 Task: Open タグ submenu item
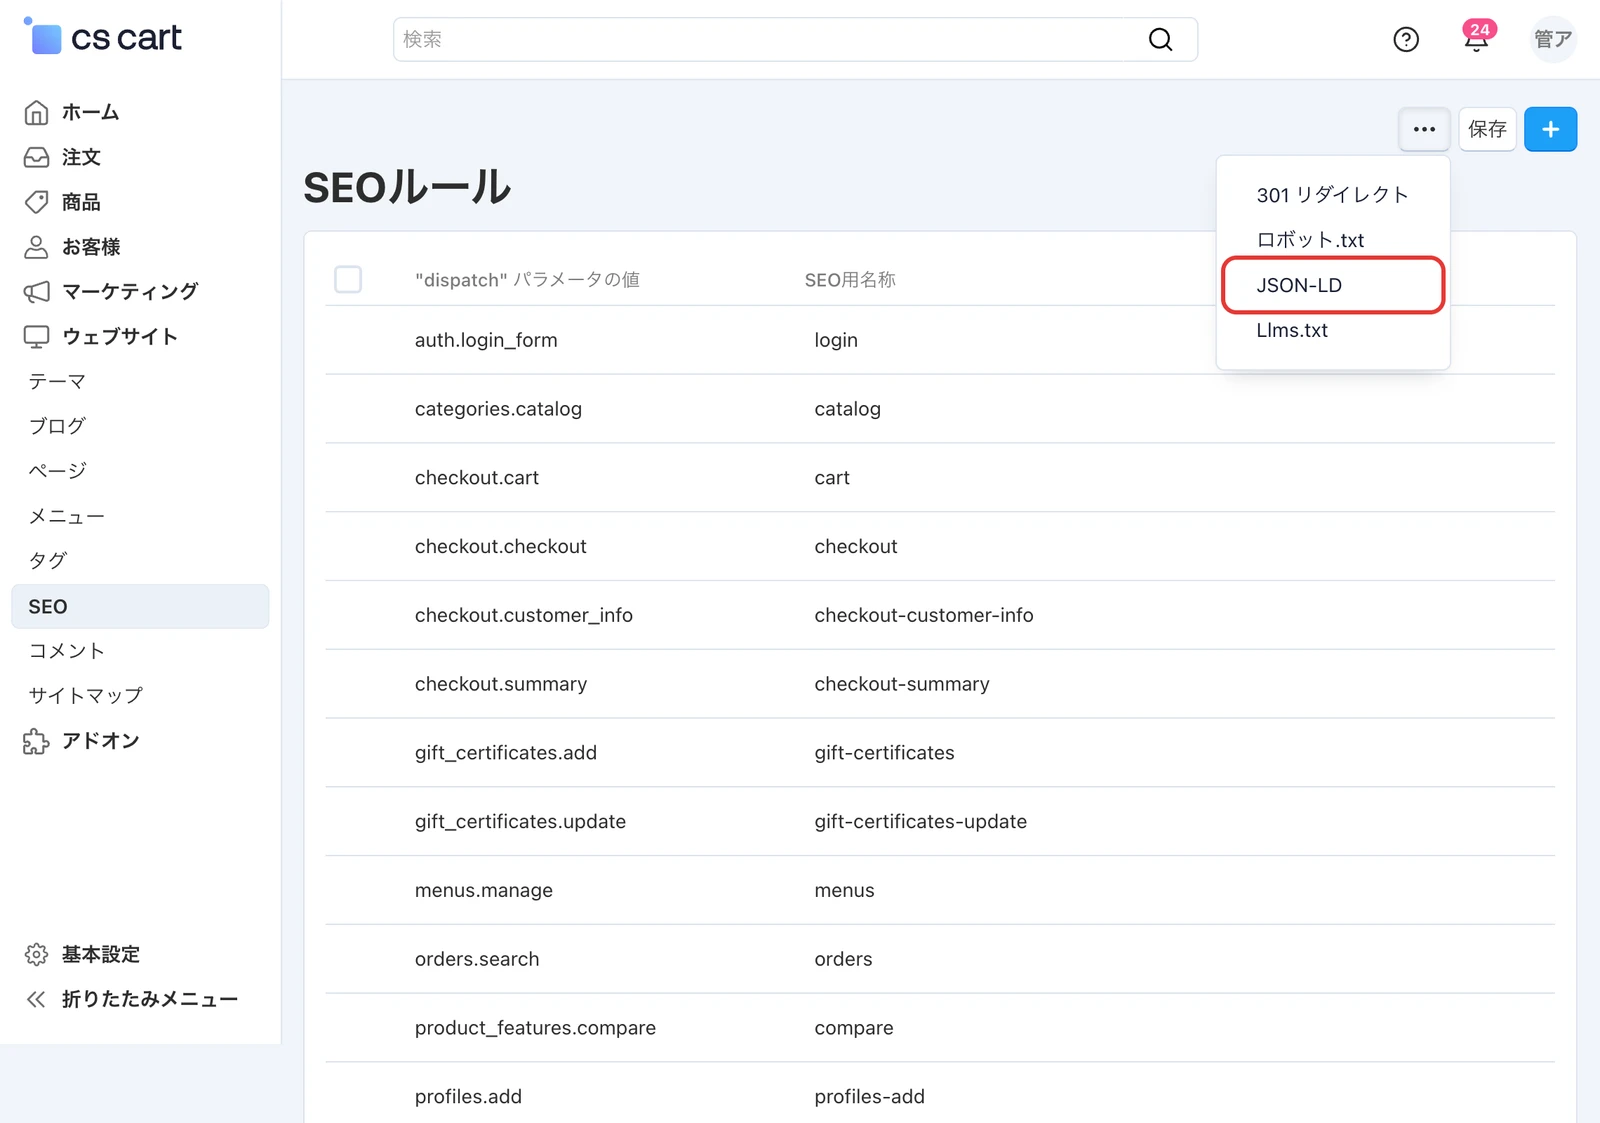click(47, 561)
